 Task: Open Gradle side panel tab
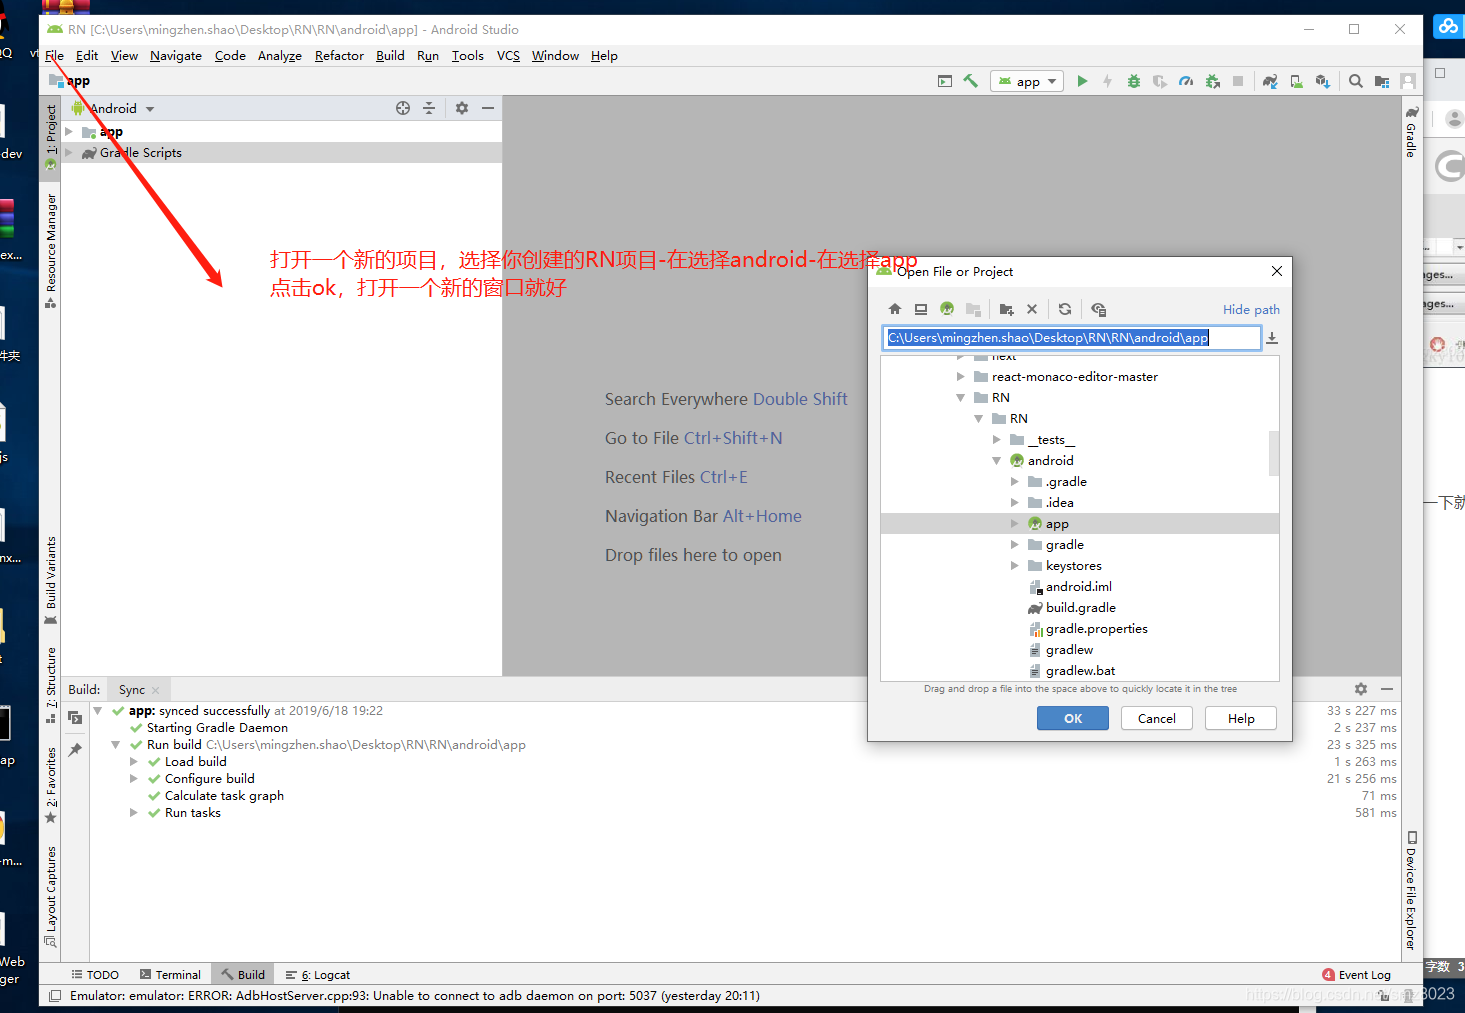point(1411,132)
